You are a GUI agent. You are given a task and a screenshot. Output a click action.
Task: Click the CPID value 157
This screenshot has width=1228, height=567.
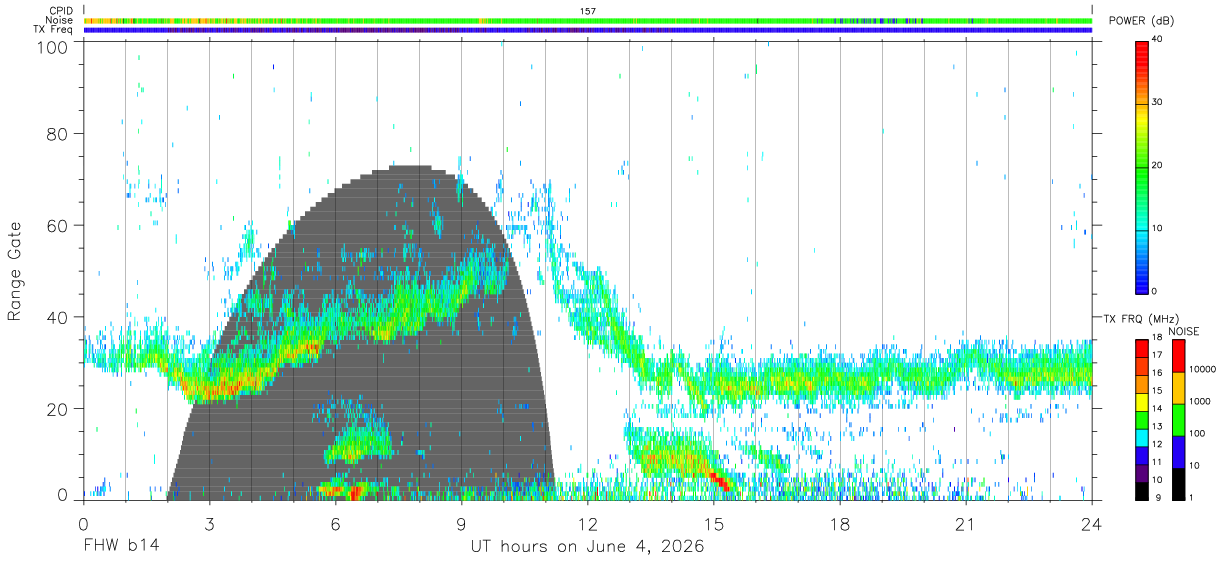coord(587,11)
